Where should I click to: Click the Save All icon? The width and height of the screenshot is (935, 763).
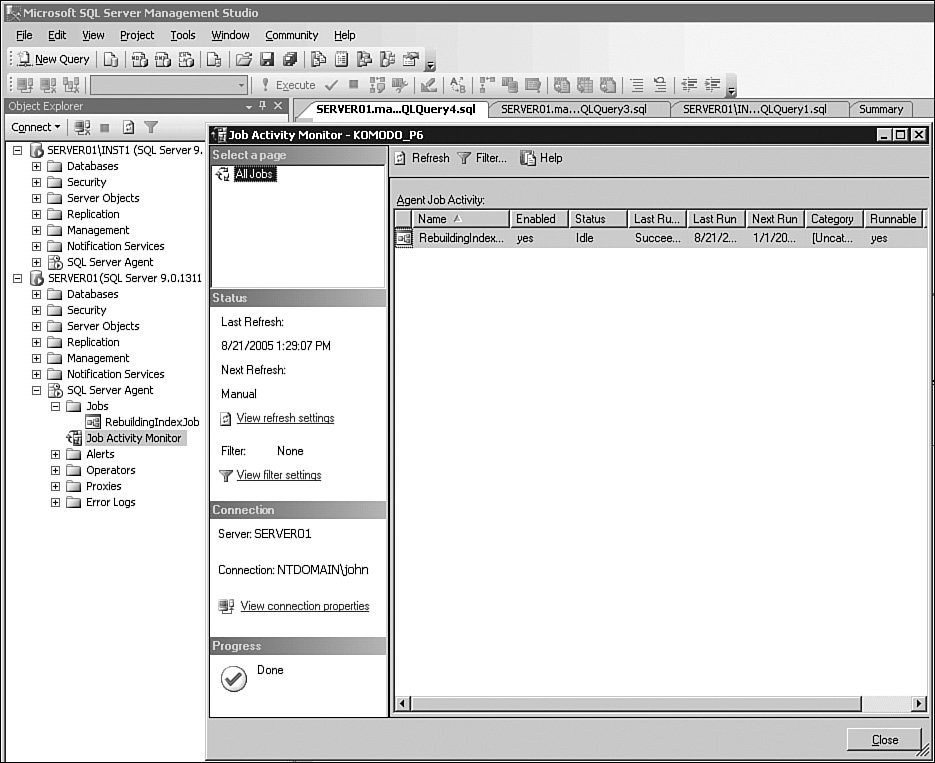(x=290, y=59)
